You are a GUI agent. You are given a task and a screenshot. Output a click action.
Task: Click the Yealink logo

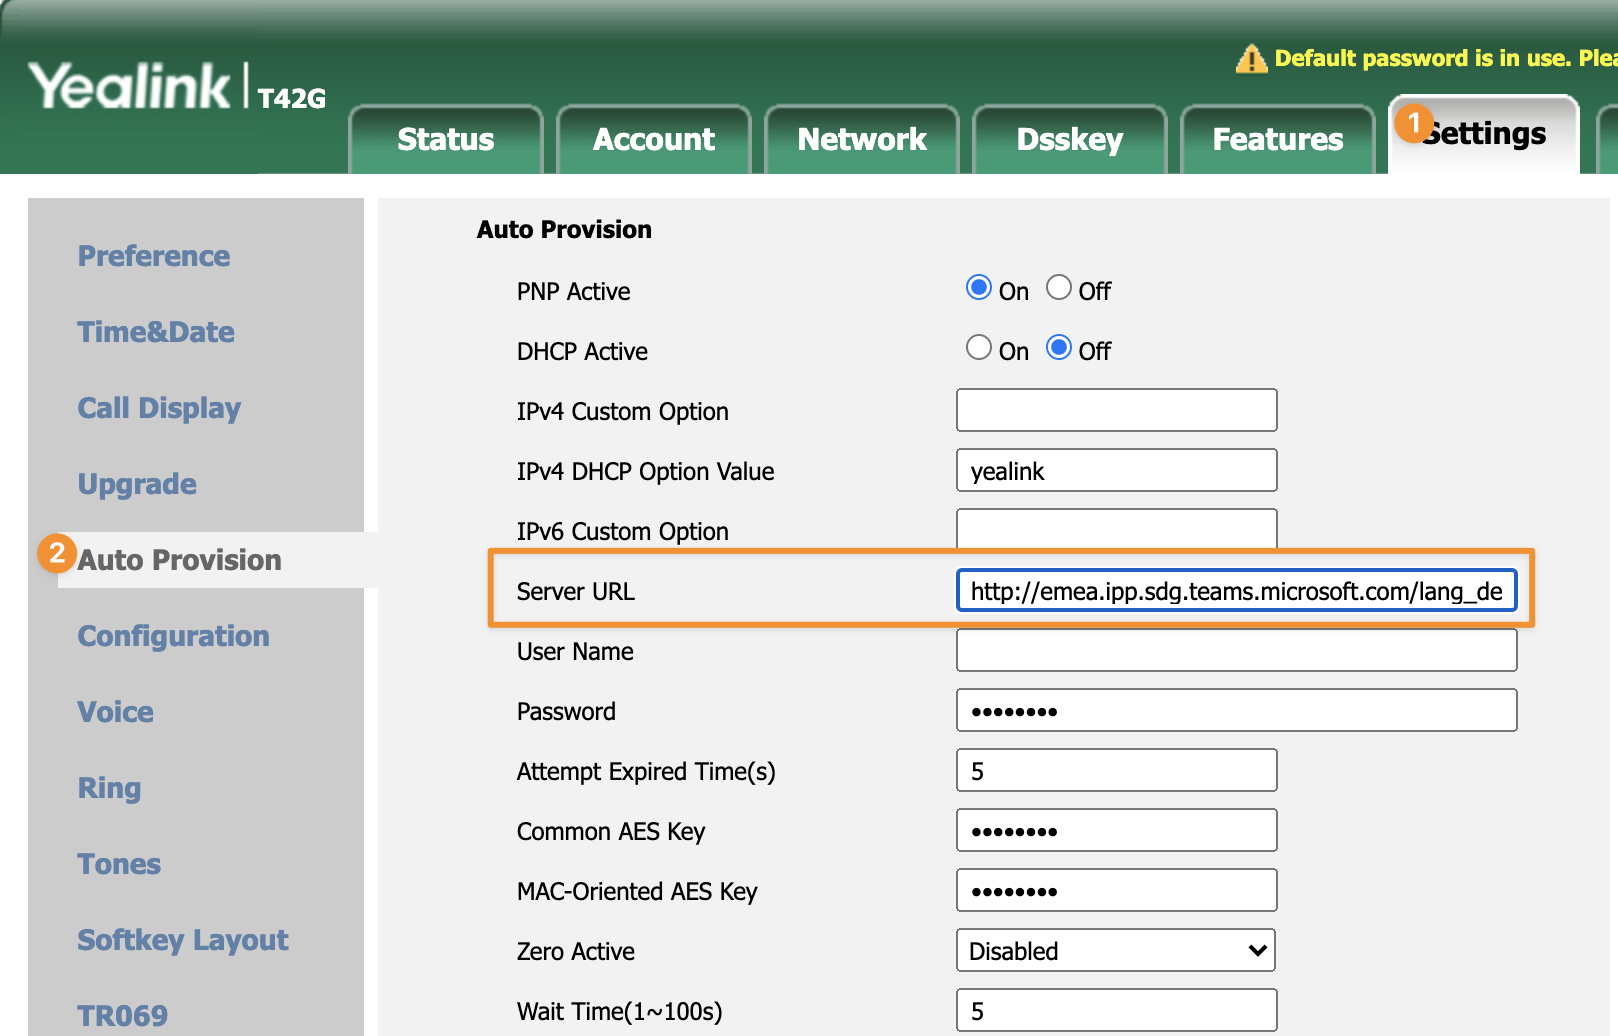coord(130,86)
